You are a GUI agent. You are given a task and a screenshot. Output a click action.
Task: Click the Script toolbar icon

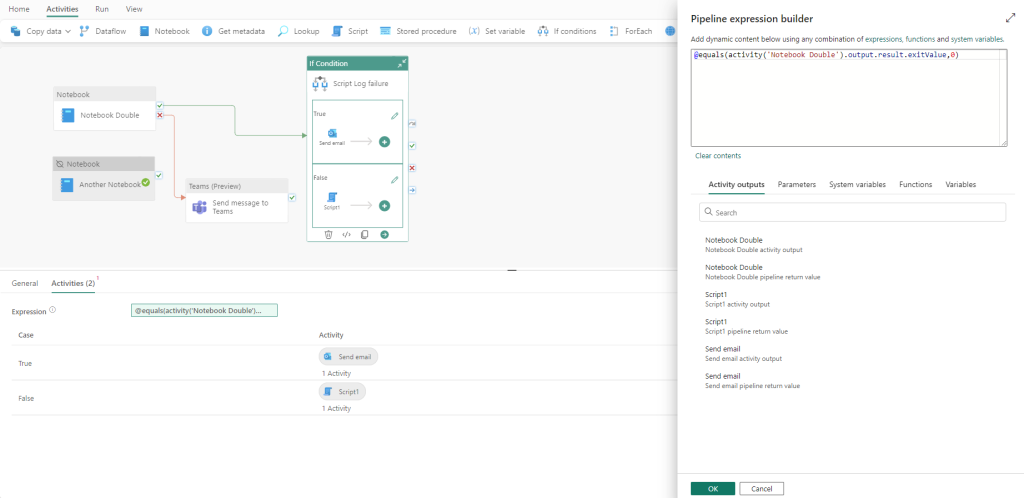[337, 31]
